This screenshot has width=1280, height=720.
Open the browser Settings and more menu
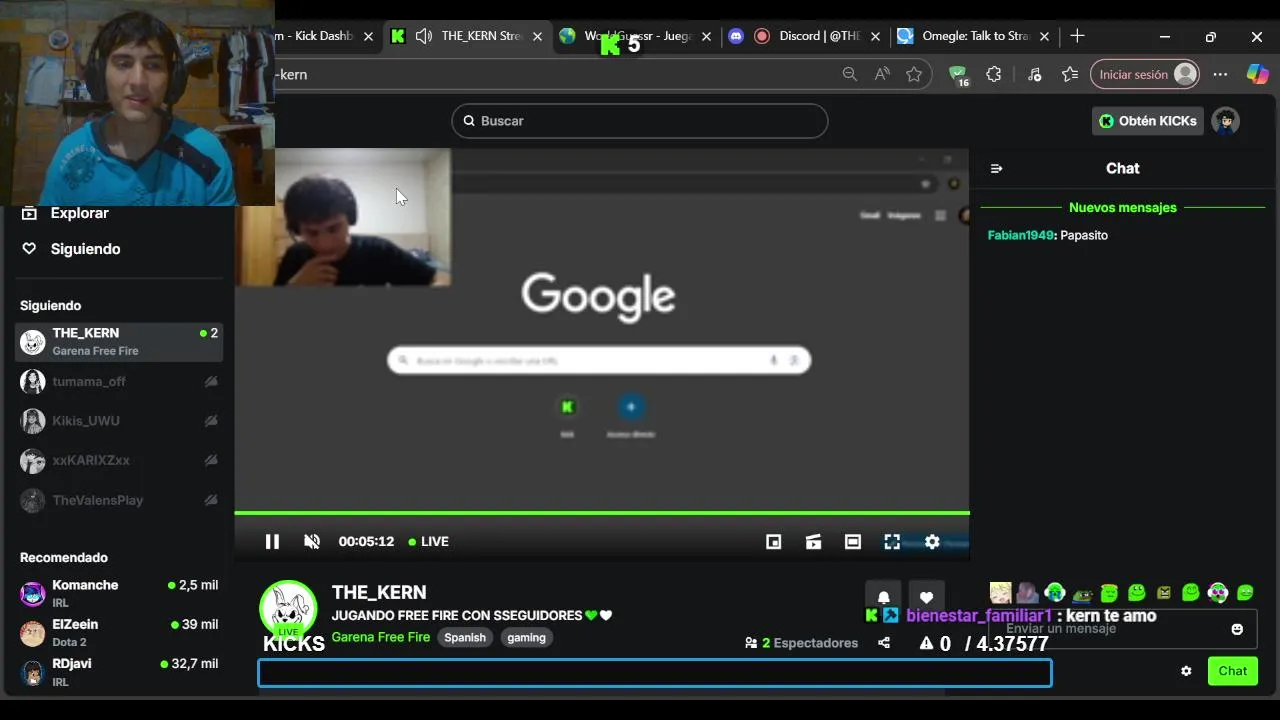1220,74
